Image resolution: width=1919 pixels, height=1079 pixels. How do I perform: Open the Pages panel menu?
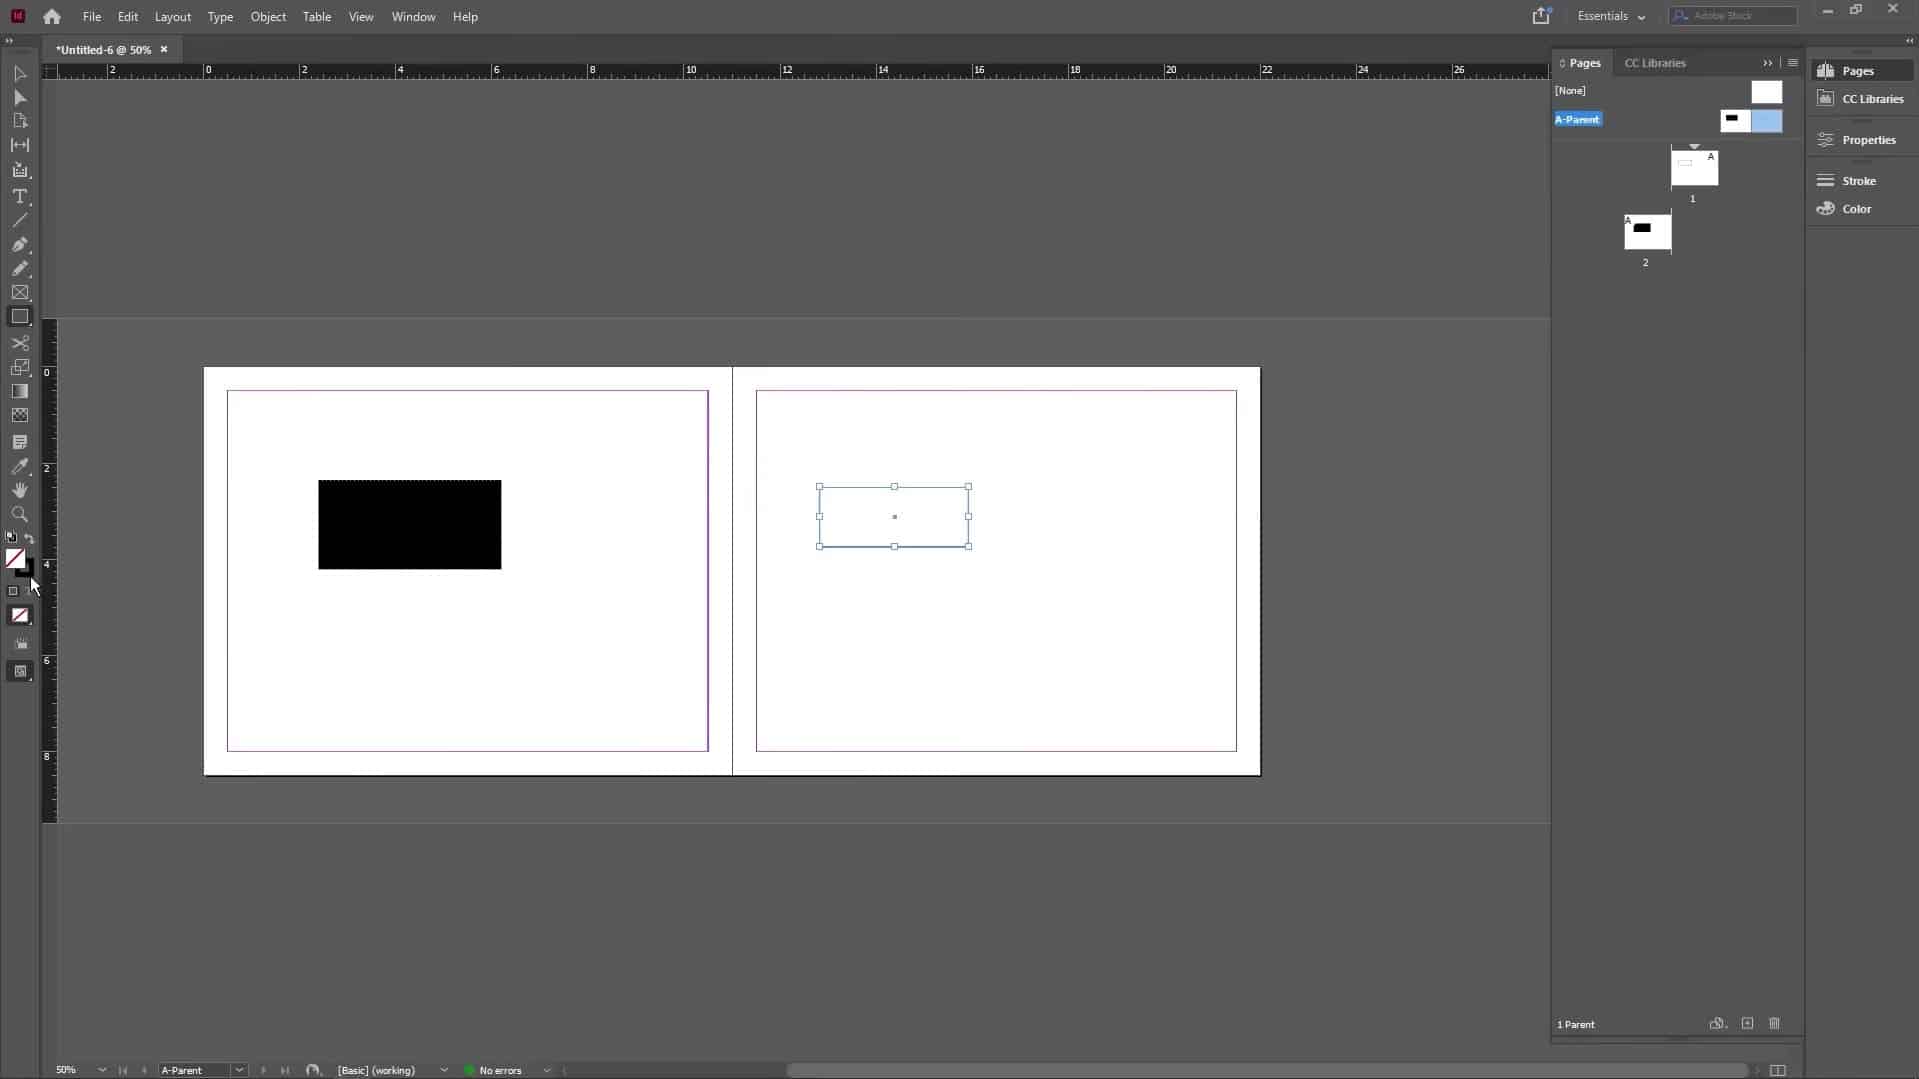tap(1792, 62)
